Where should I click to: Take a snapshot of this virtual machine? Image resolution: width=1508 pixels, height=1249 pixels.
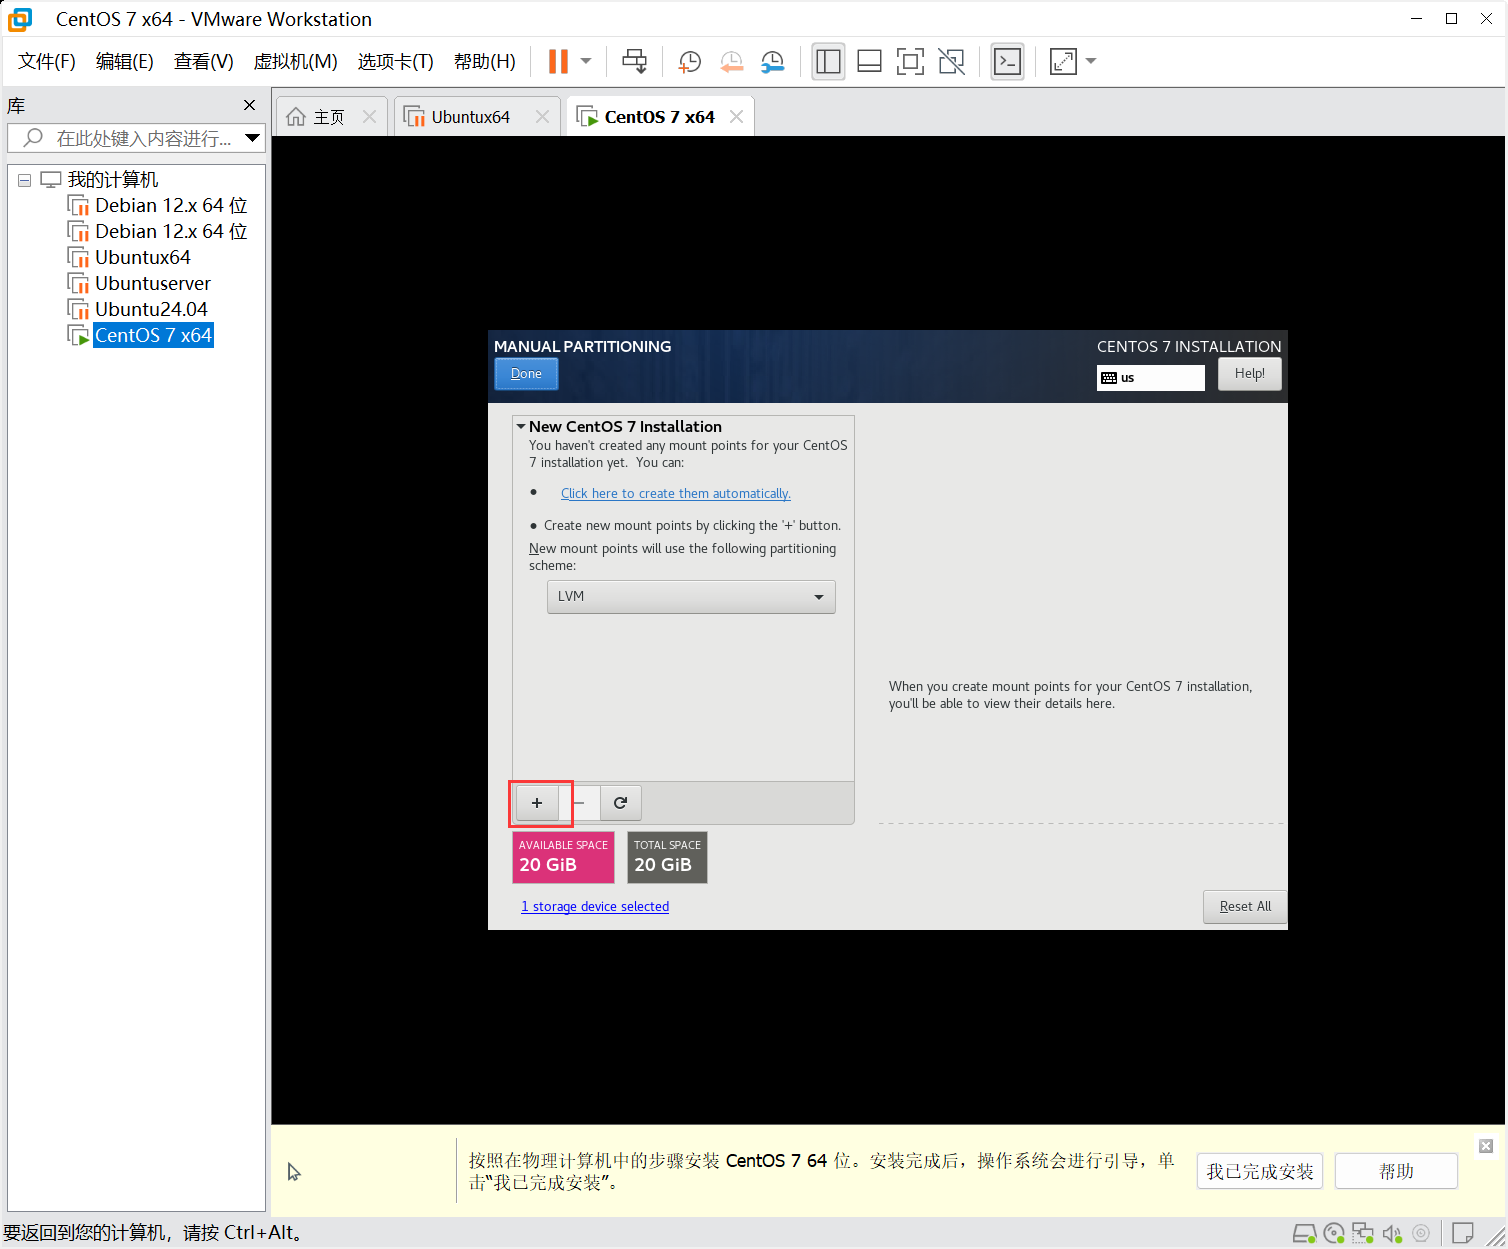click(689, 61)
